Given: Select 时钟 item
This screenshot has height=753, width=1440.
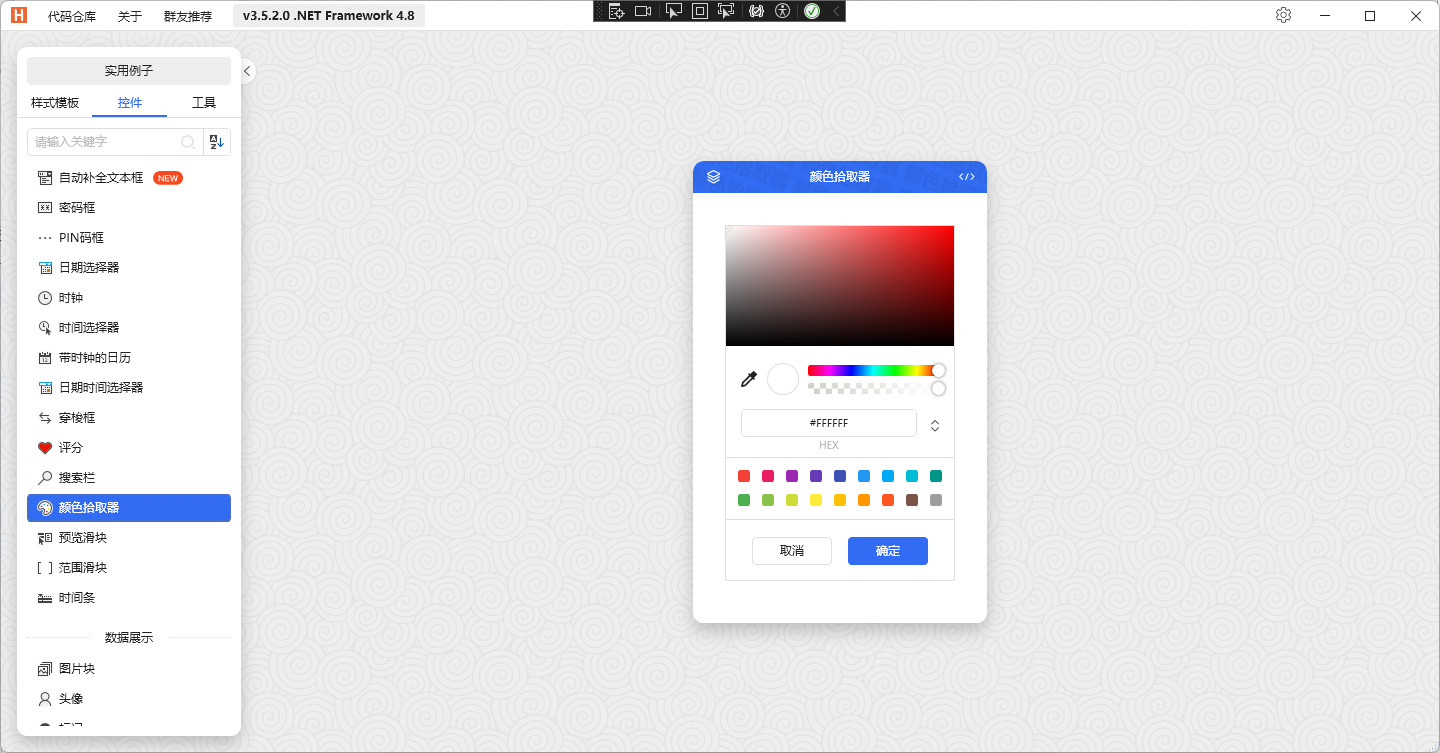Looking at the screenshot, I should [129, 298].
